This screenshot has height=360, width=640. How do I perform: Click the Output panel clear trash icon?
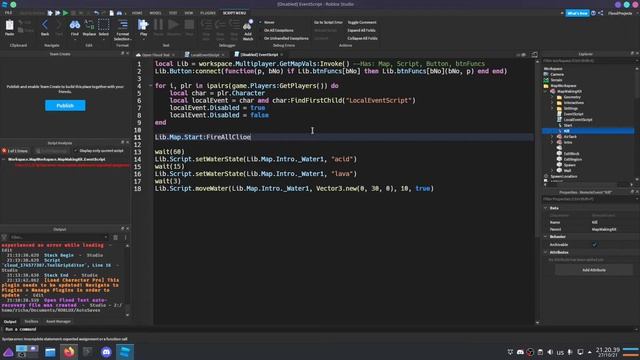(x=116, y=237)
